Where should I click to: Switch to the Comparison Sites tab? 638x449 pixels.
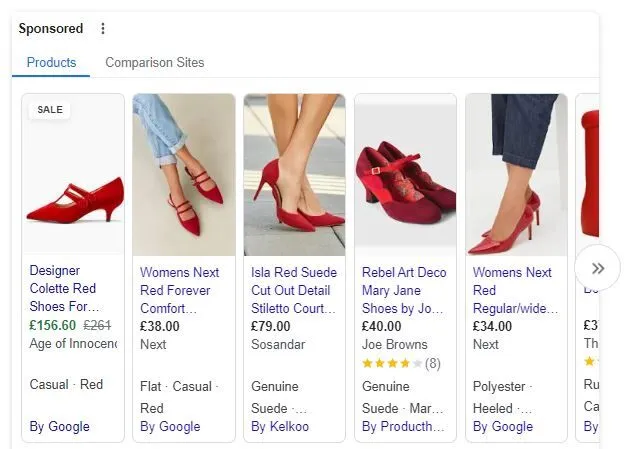click(155, 62)
